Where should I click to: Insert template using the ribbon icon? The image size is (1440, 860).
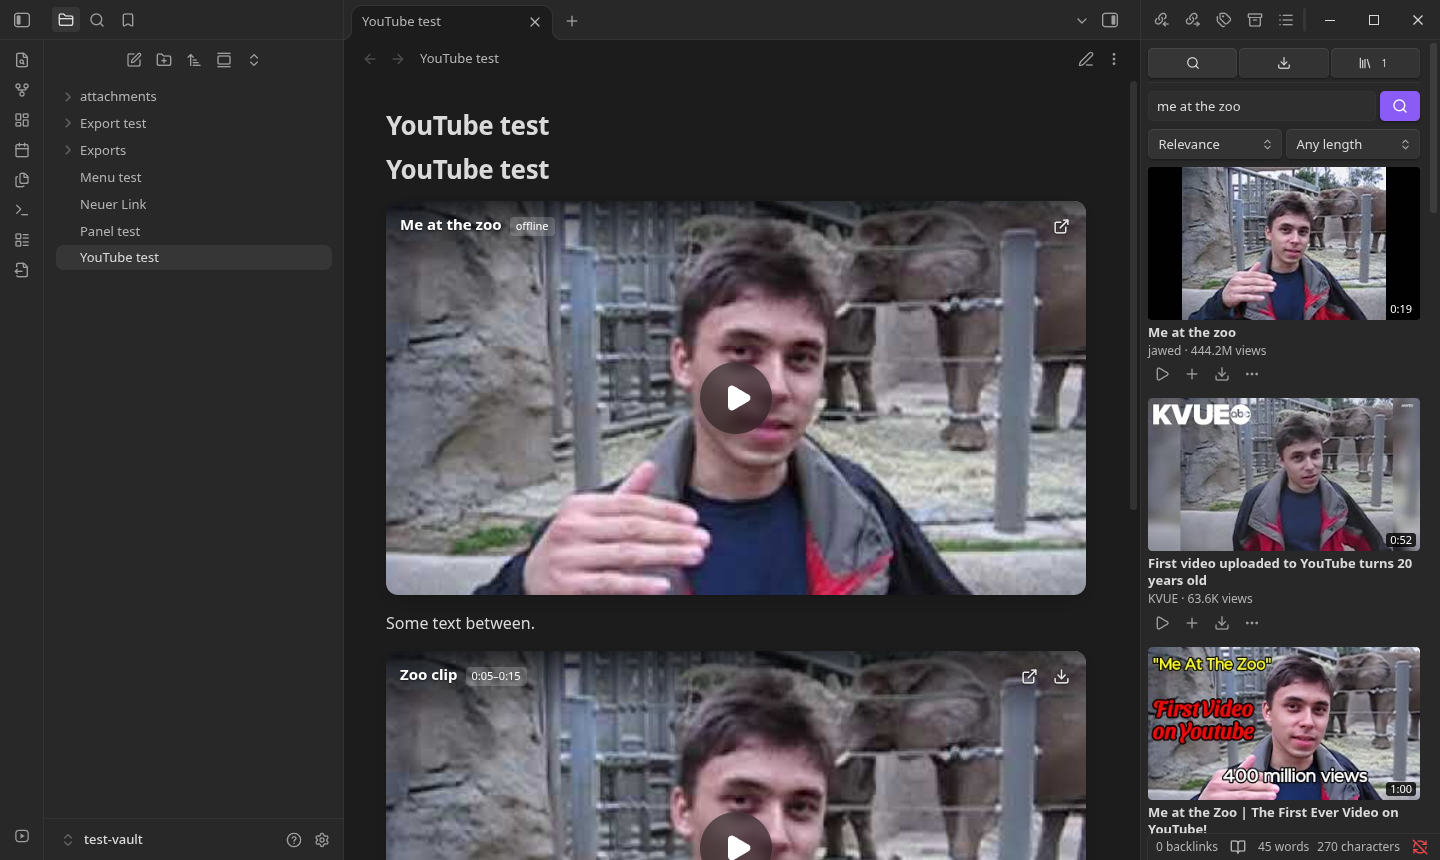pyautogui.click(x=22, y=180)
